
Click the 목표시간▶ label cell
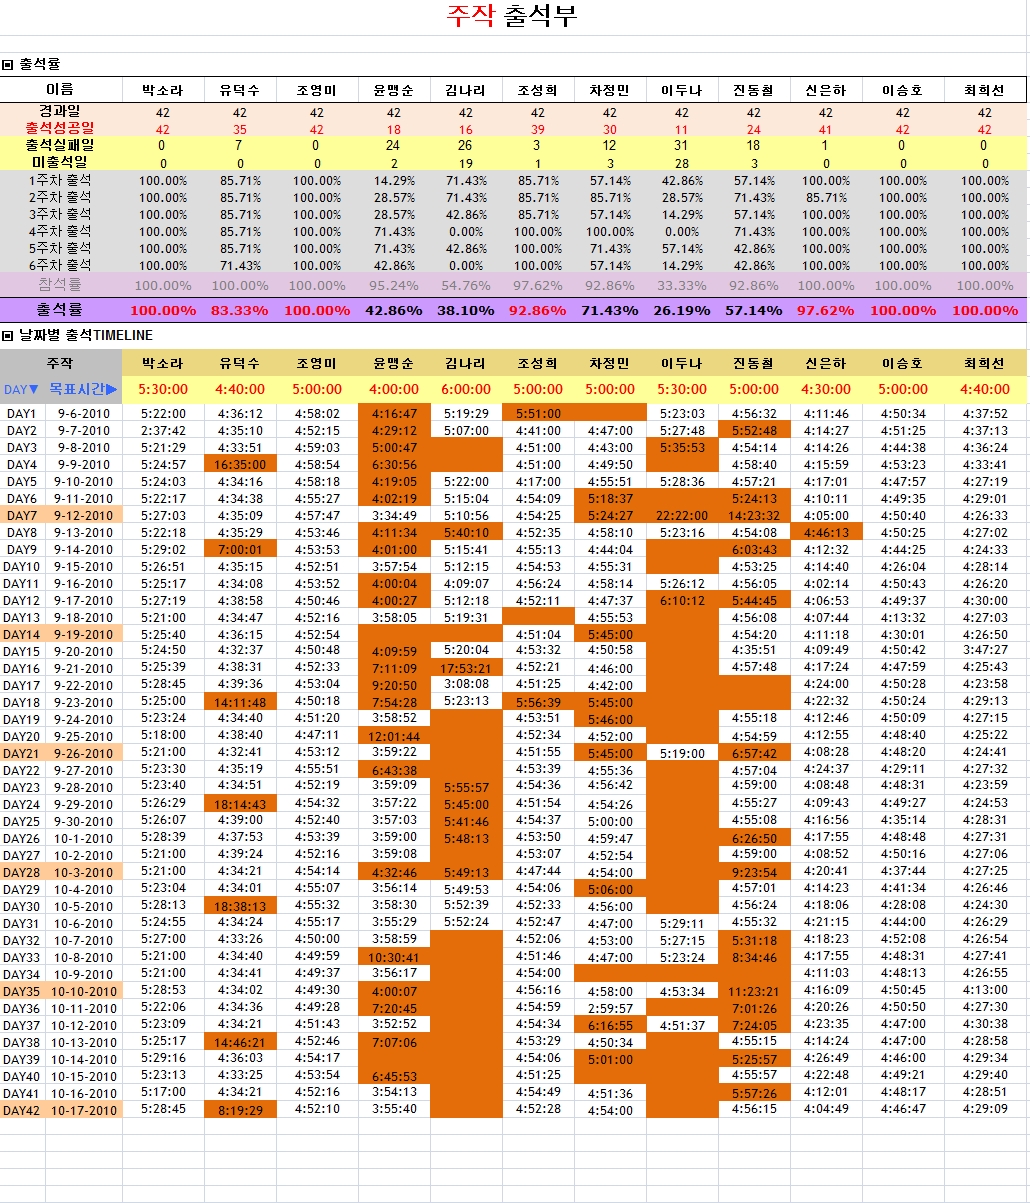pyautogui.click(x=84, y=389)
